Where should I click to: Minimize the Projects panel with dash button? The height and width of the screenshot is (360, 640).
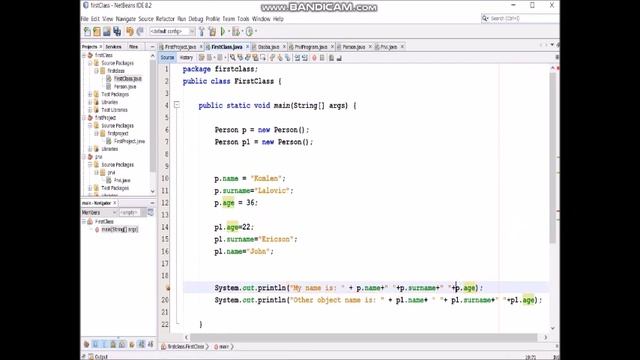pyautogui.click(x=152, y=47)
